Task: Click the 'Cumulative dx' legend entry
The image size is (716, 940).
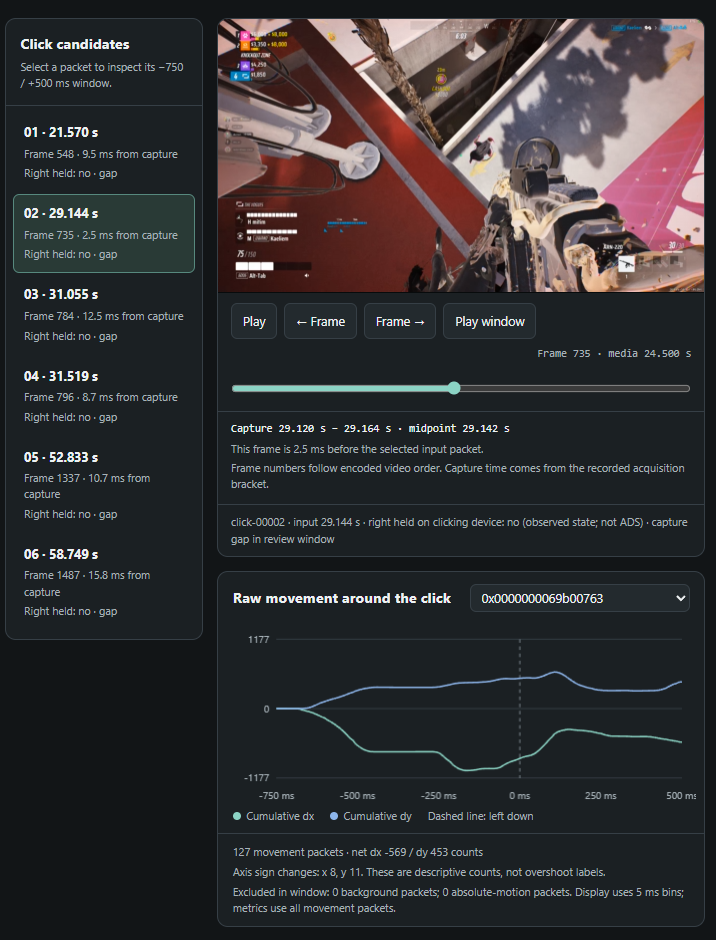Action: (273, 816)
